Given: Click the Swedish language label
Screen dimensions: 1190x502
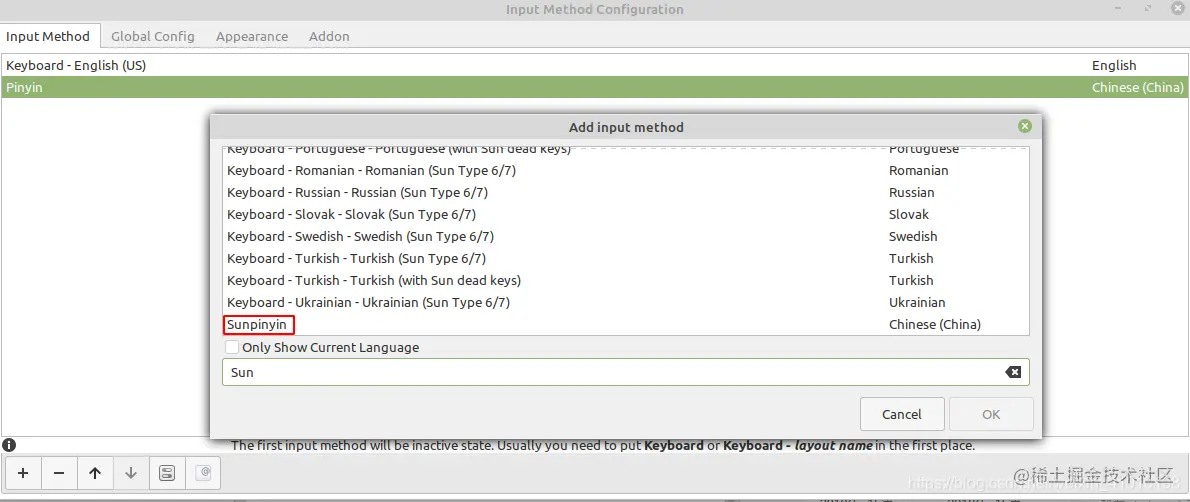Looking at the screenshot, I should [x=913, y=236].
